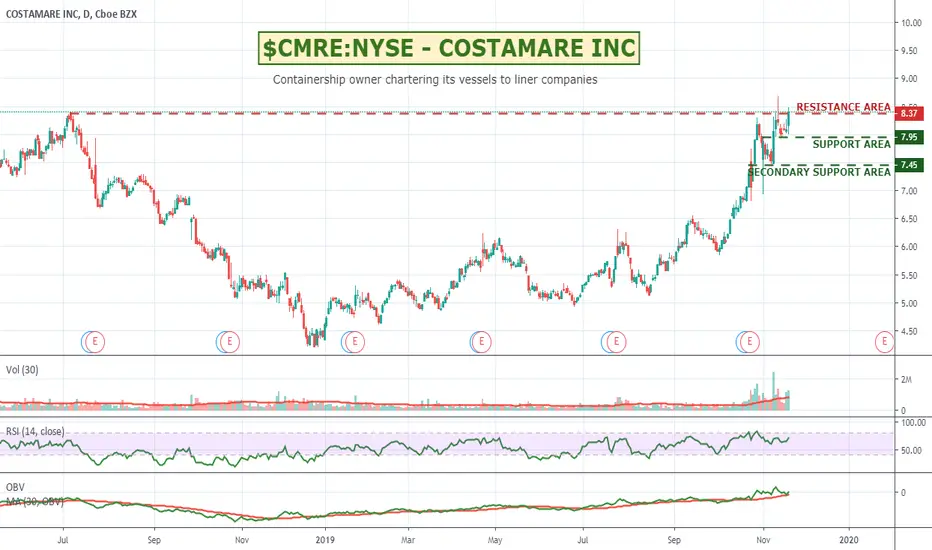Image resolution: width=932 pixels, height=550 pixels.
Task: Click the OBV indicator legend
Action: pos(15,488)
